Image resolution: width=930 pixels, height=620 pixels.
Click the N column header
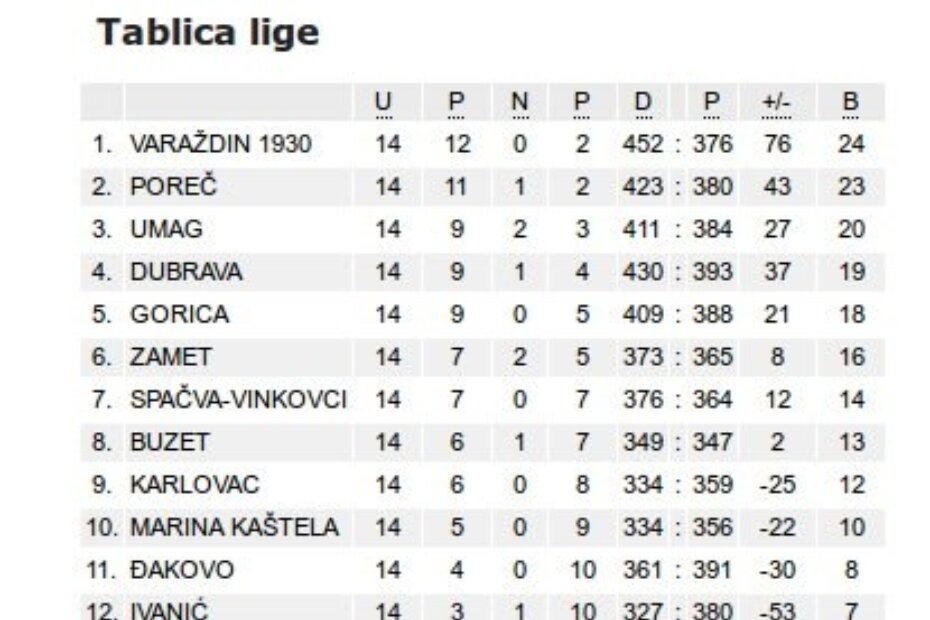coord(519,102)
